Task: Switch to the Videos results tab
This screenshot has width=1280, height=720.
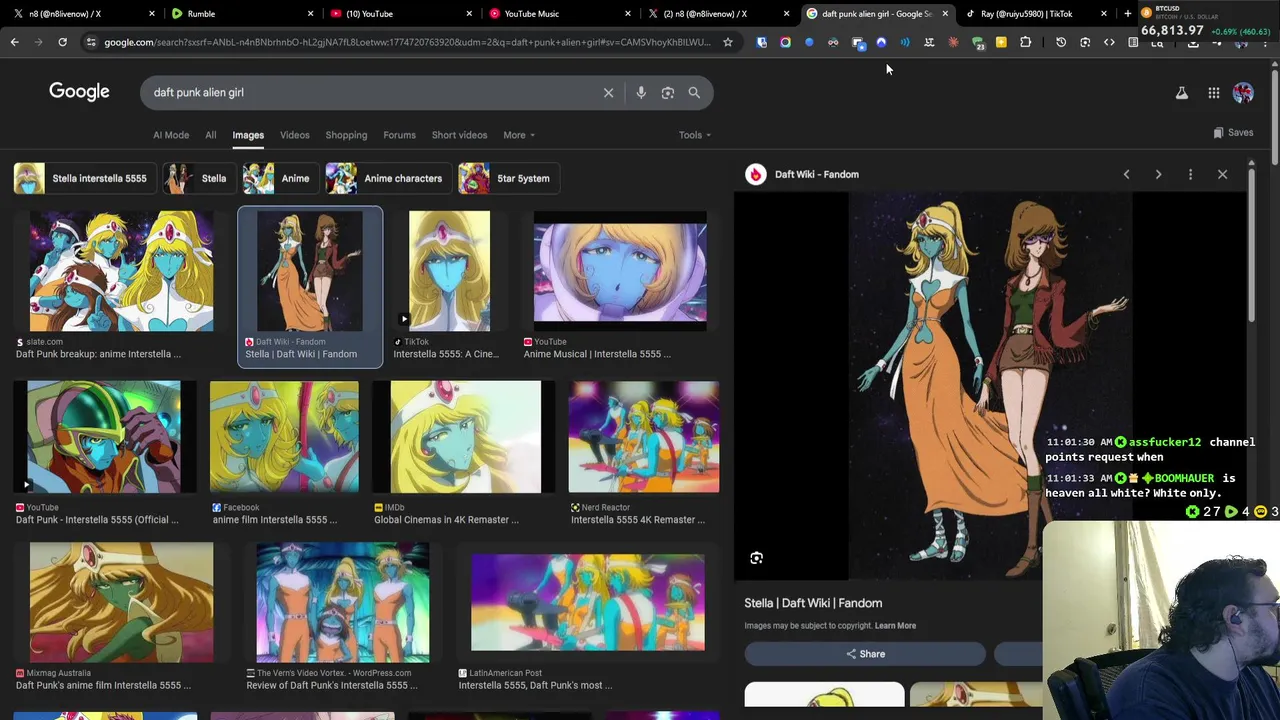Action: click(x=294, y=135)
